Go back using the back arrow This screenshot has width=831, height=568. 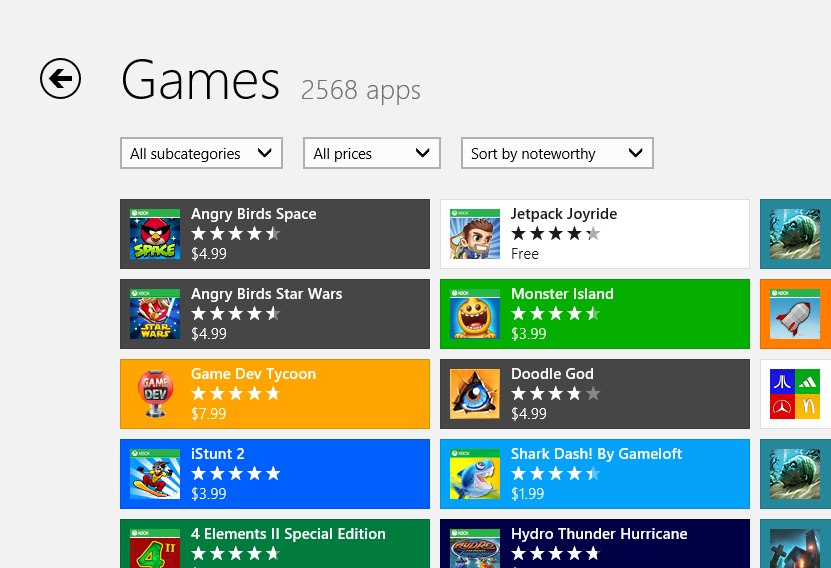(x=60, y=79)
